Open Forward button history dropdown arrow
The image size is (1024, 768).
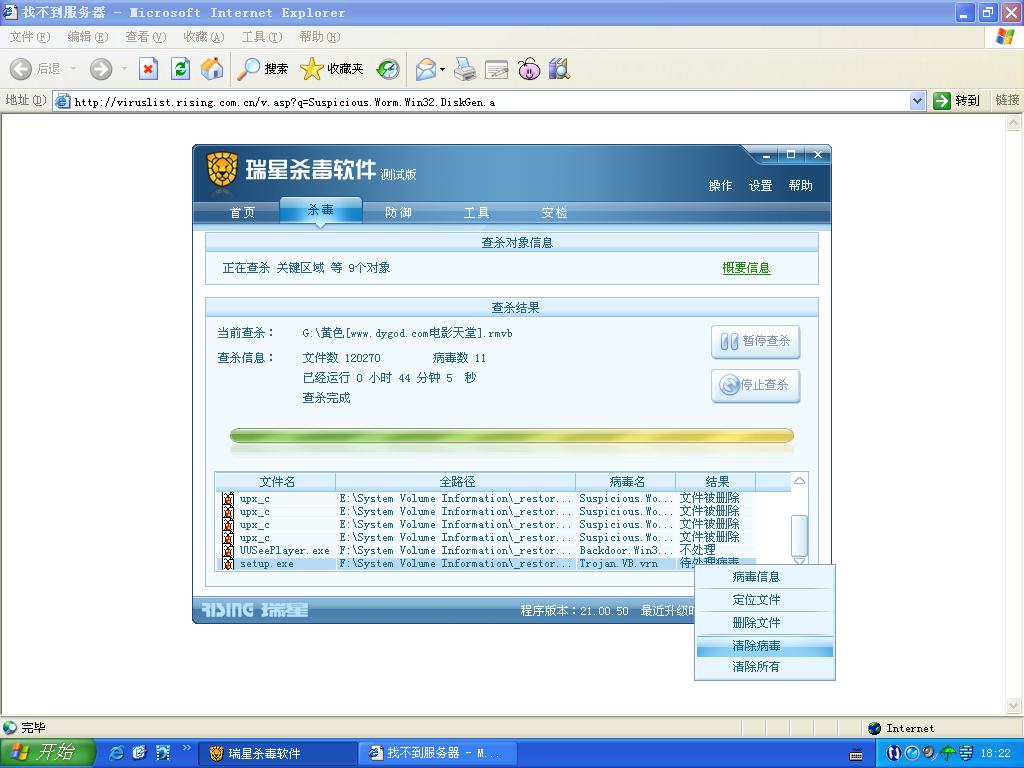[x=124, y=69]
